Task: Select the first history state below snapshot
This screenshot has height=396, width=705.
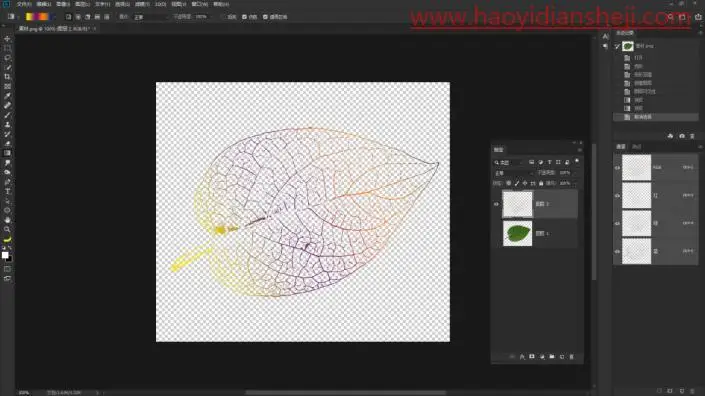Action: [x=656, y=58]
